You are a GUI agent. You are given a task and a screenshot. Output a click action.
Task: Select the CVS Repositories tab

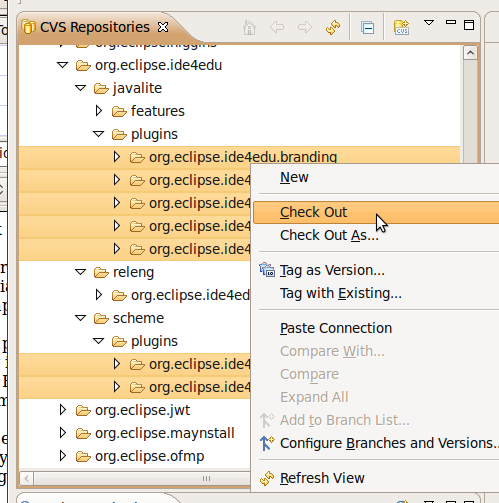(x=95, y=27)
